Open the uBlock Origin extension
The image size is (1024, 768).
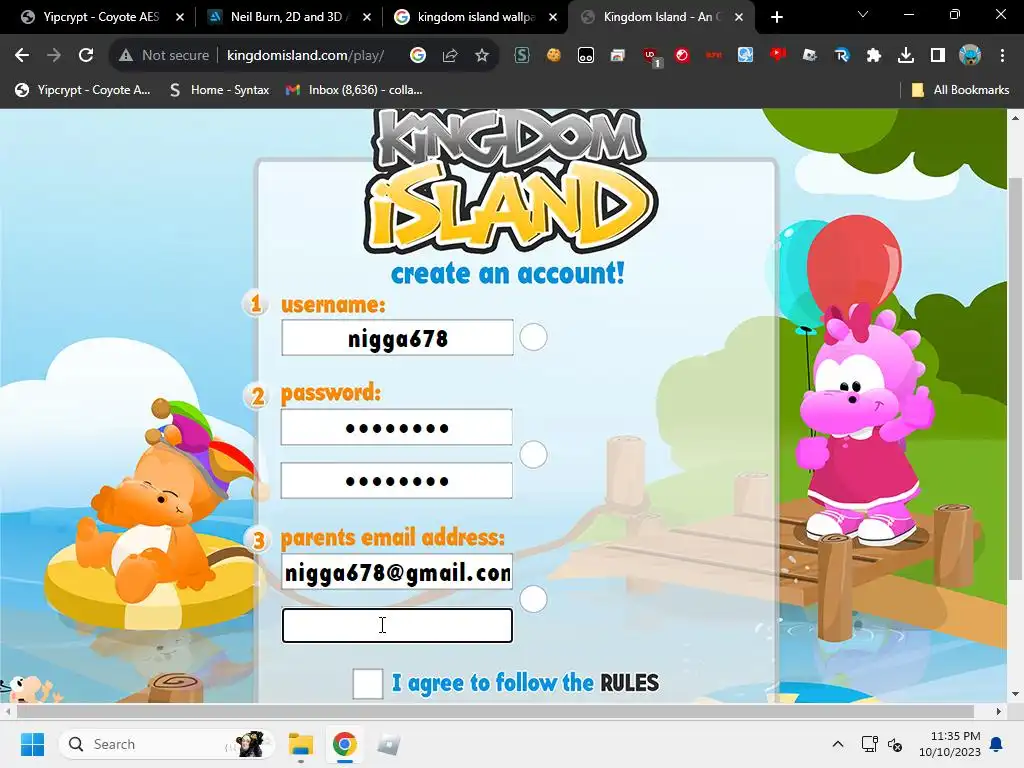tap(650, 57)
